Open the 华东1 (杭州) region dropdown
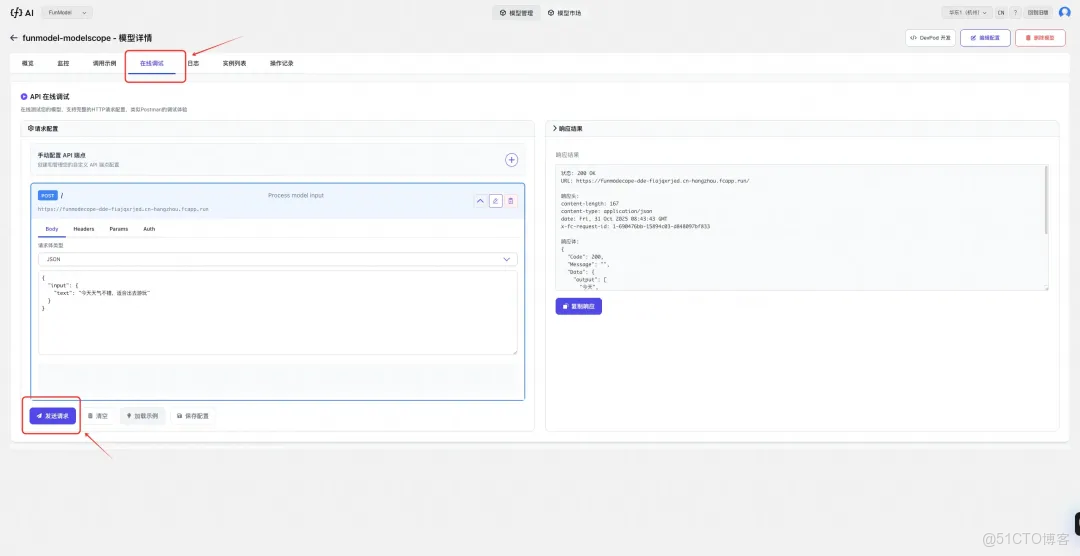The height and width of the screenshot is (556, 1080). [967, 12]
